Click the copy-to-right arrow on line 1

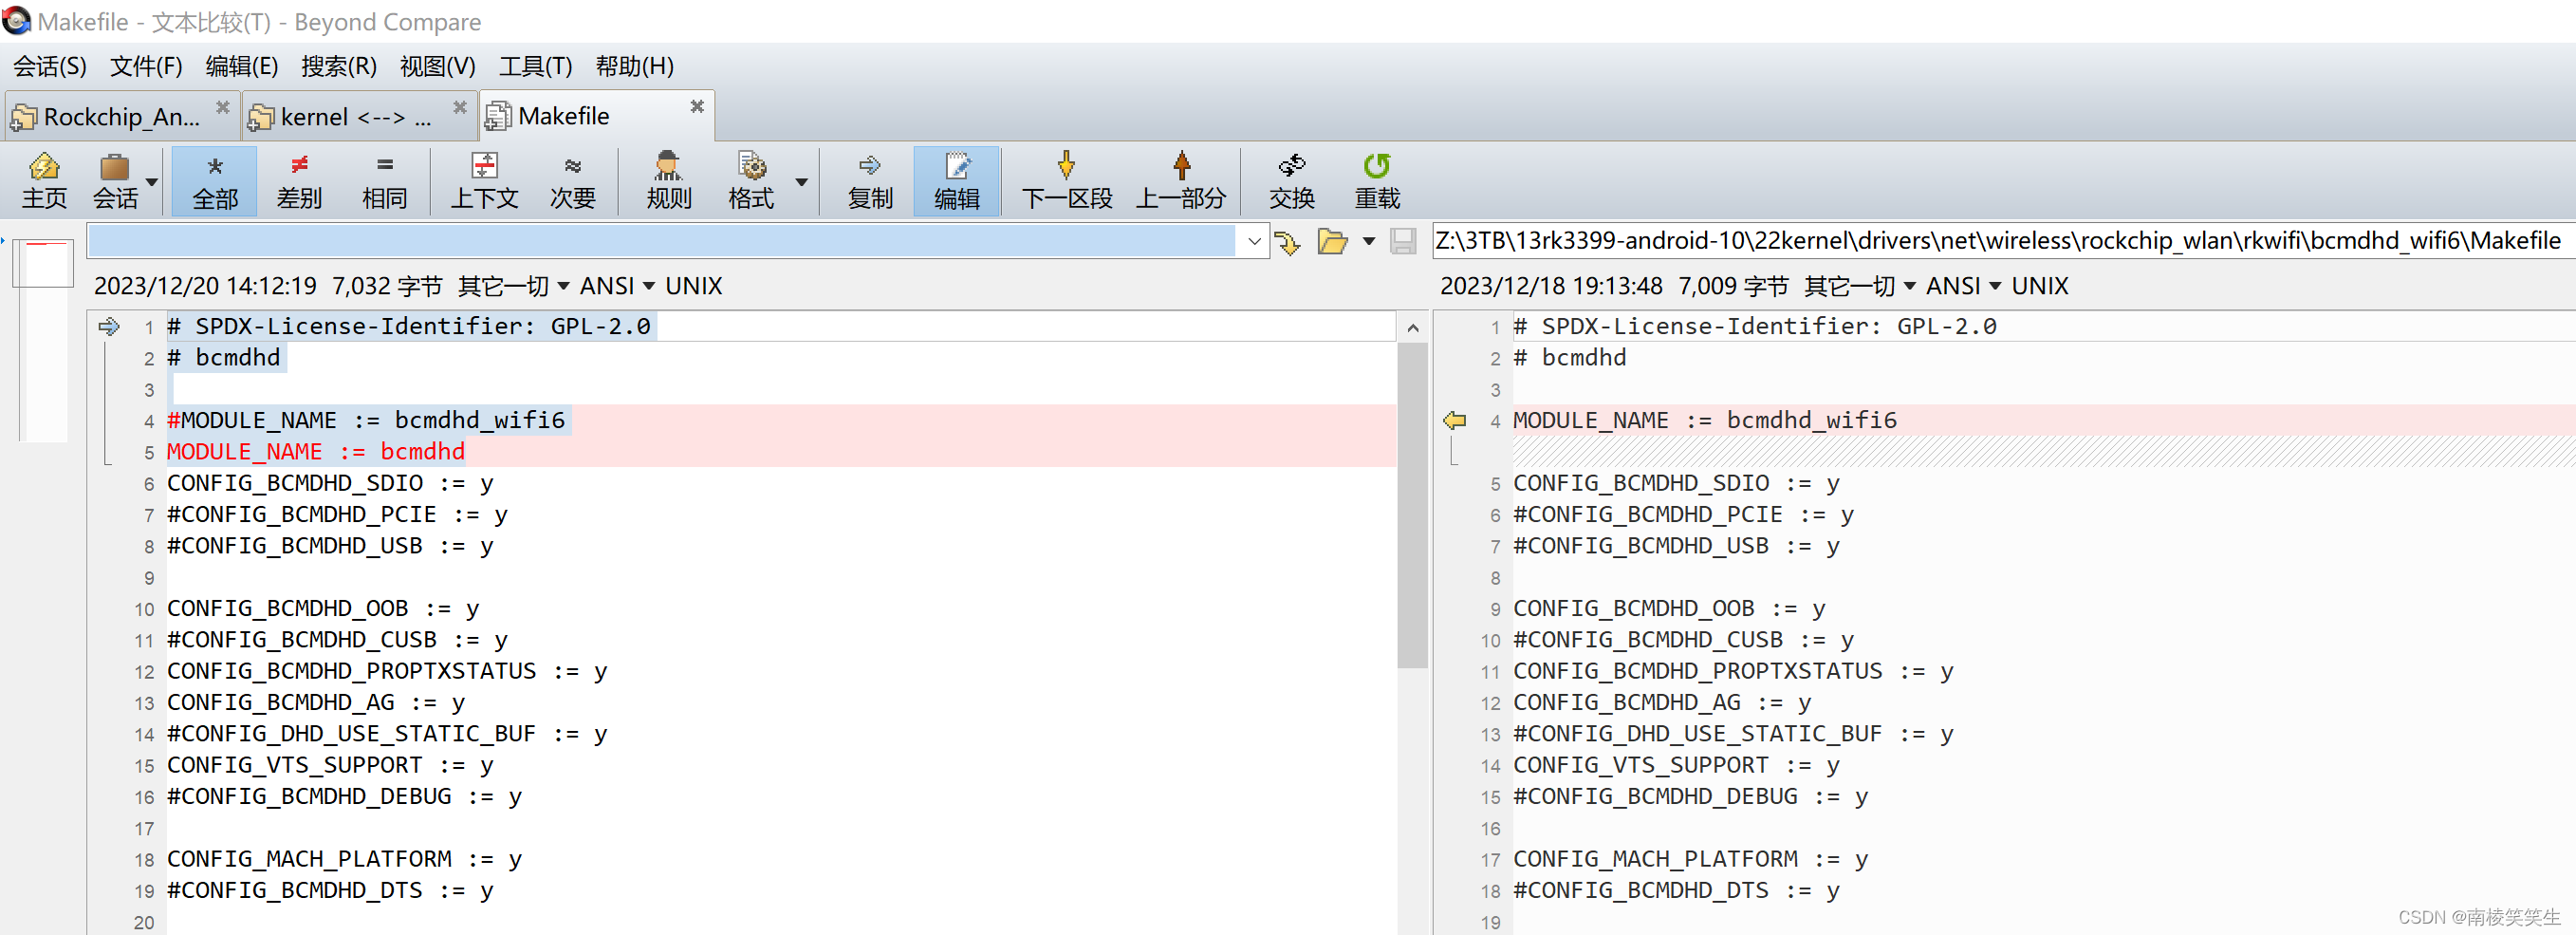click(x=109, y=326)
